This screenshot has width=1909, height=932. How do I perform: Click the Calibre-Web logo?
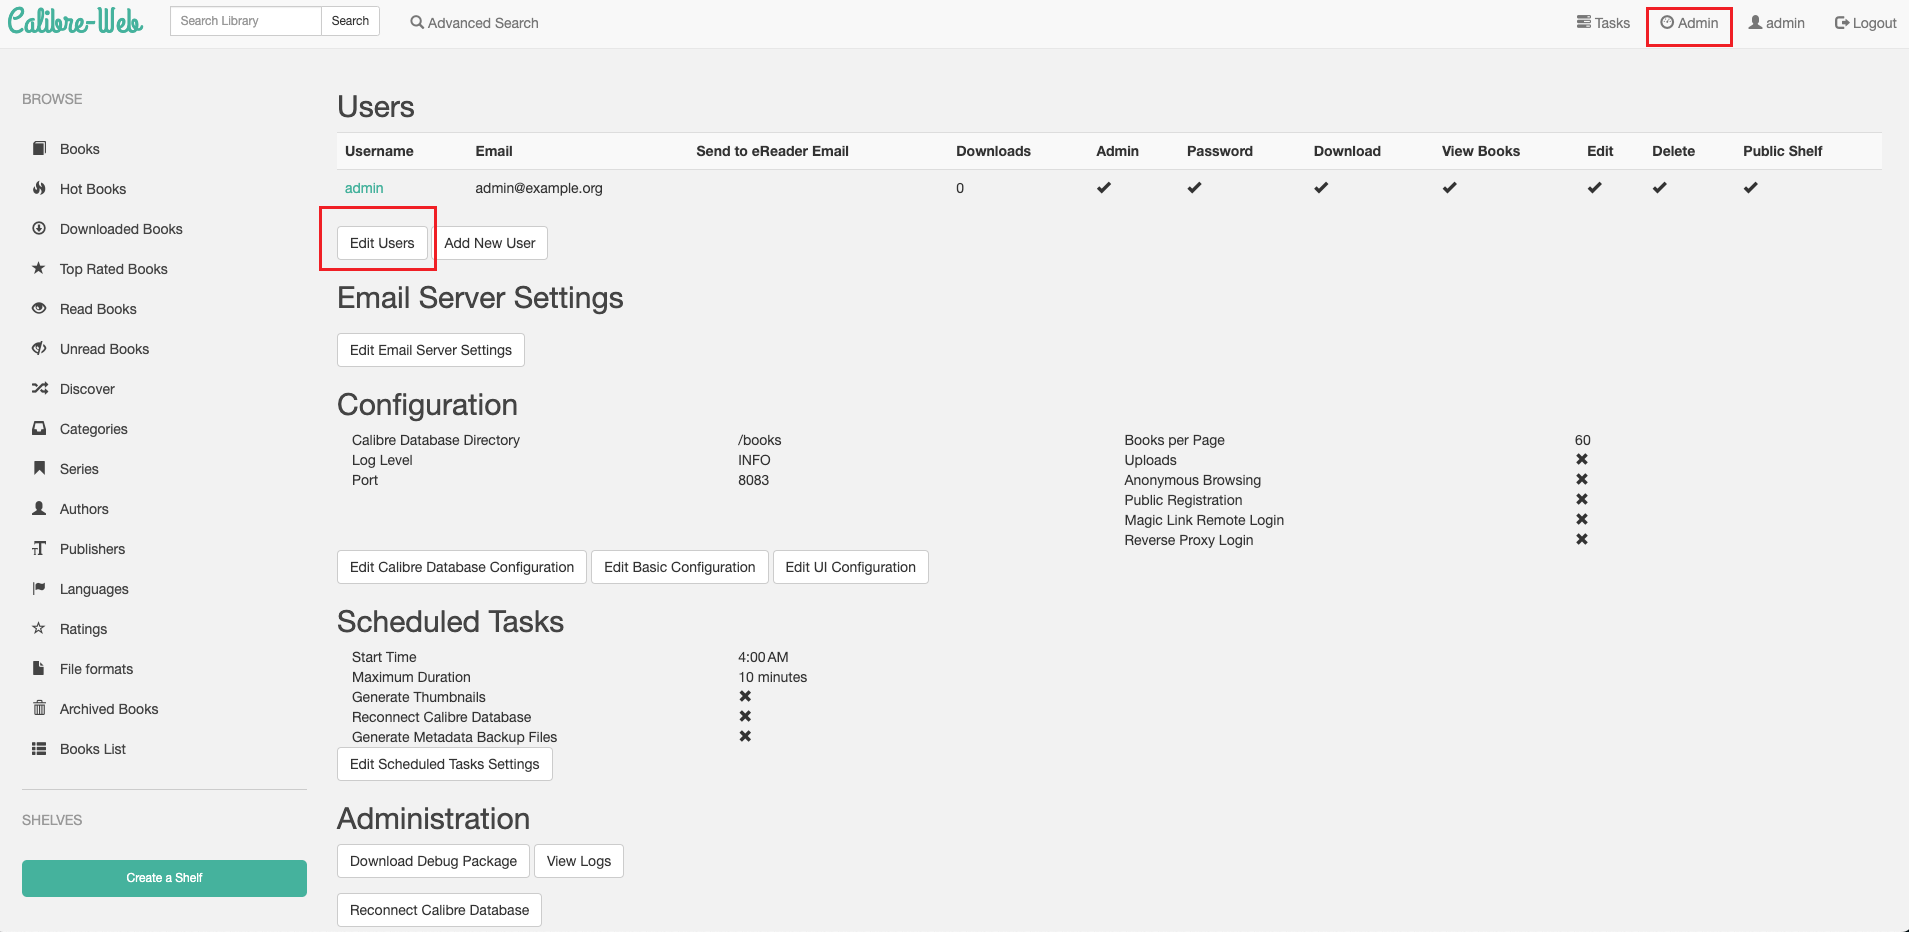(x=76, y=21)
